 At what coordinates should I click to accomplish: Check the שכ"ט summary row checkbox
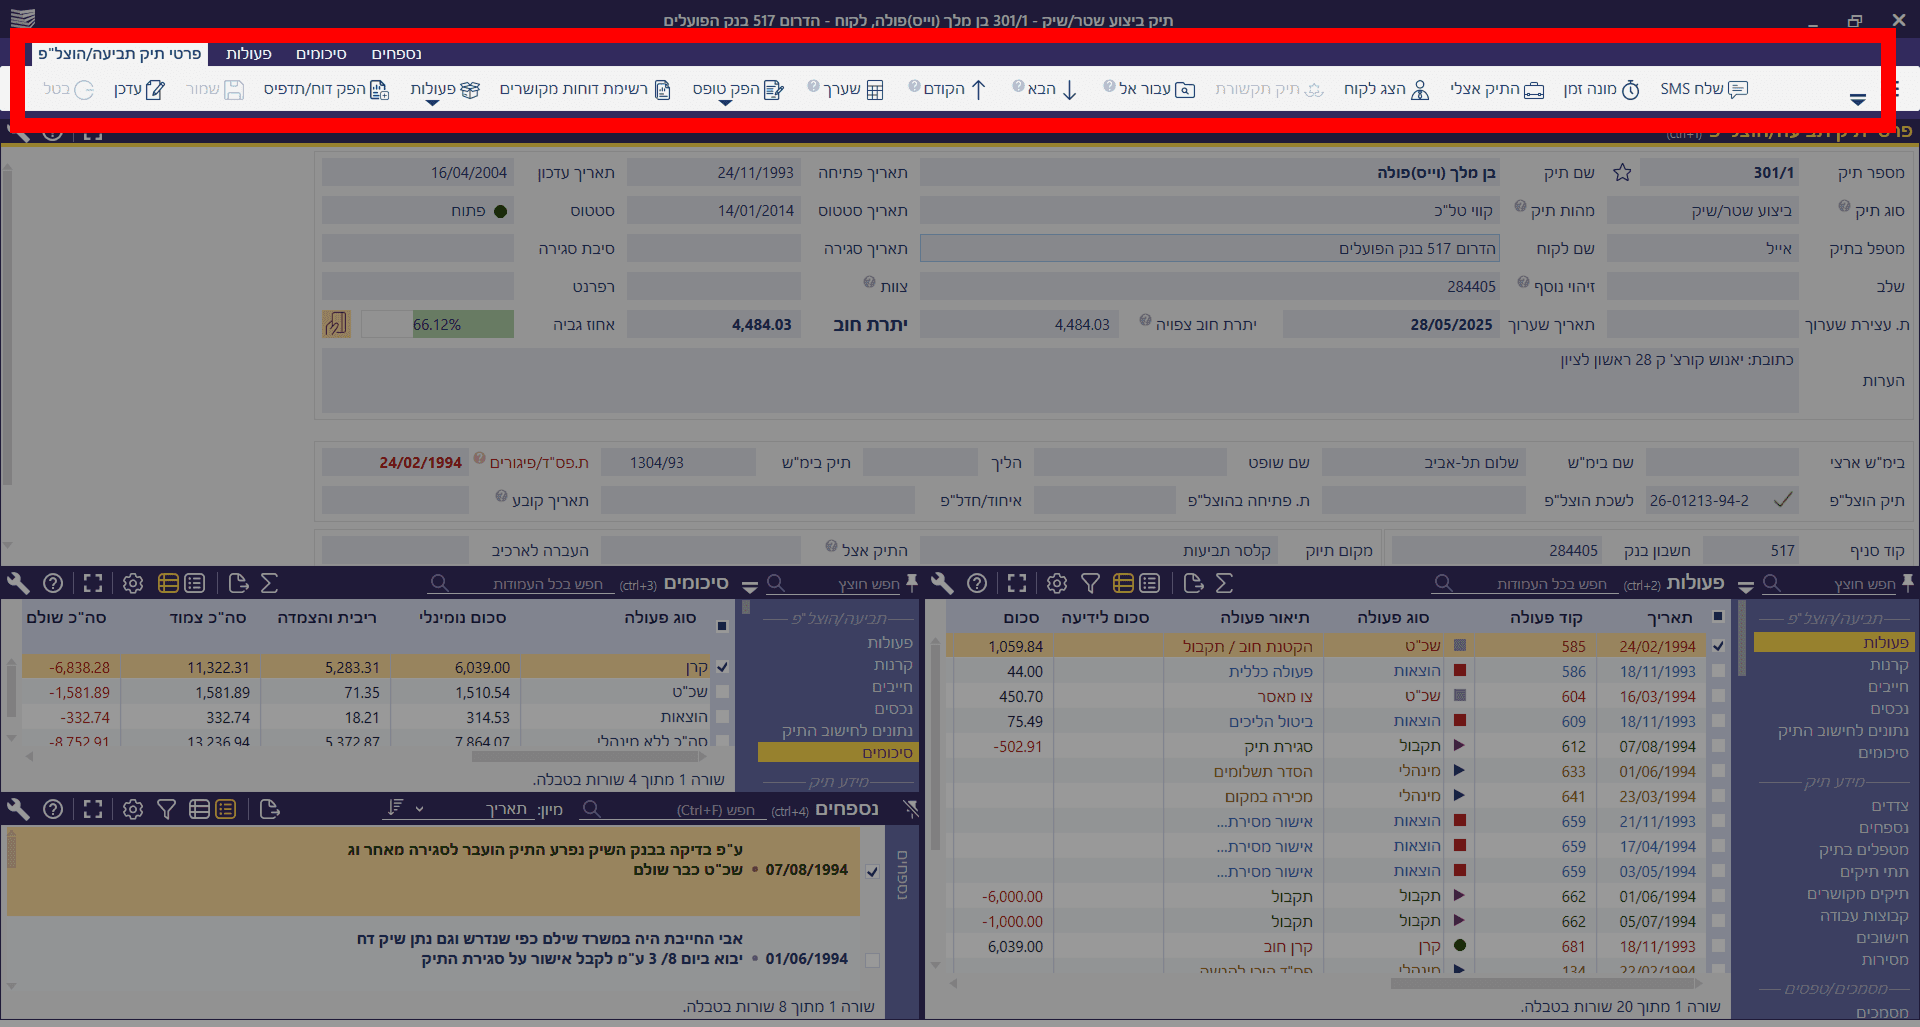coord(722,692)
